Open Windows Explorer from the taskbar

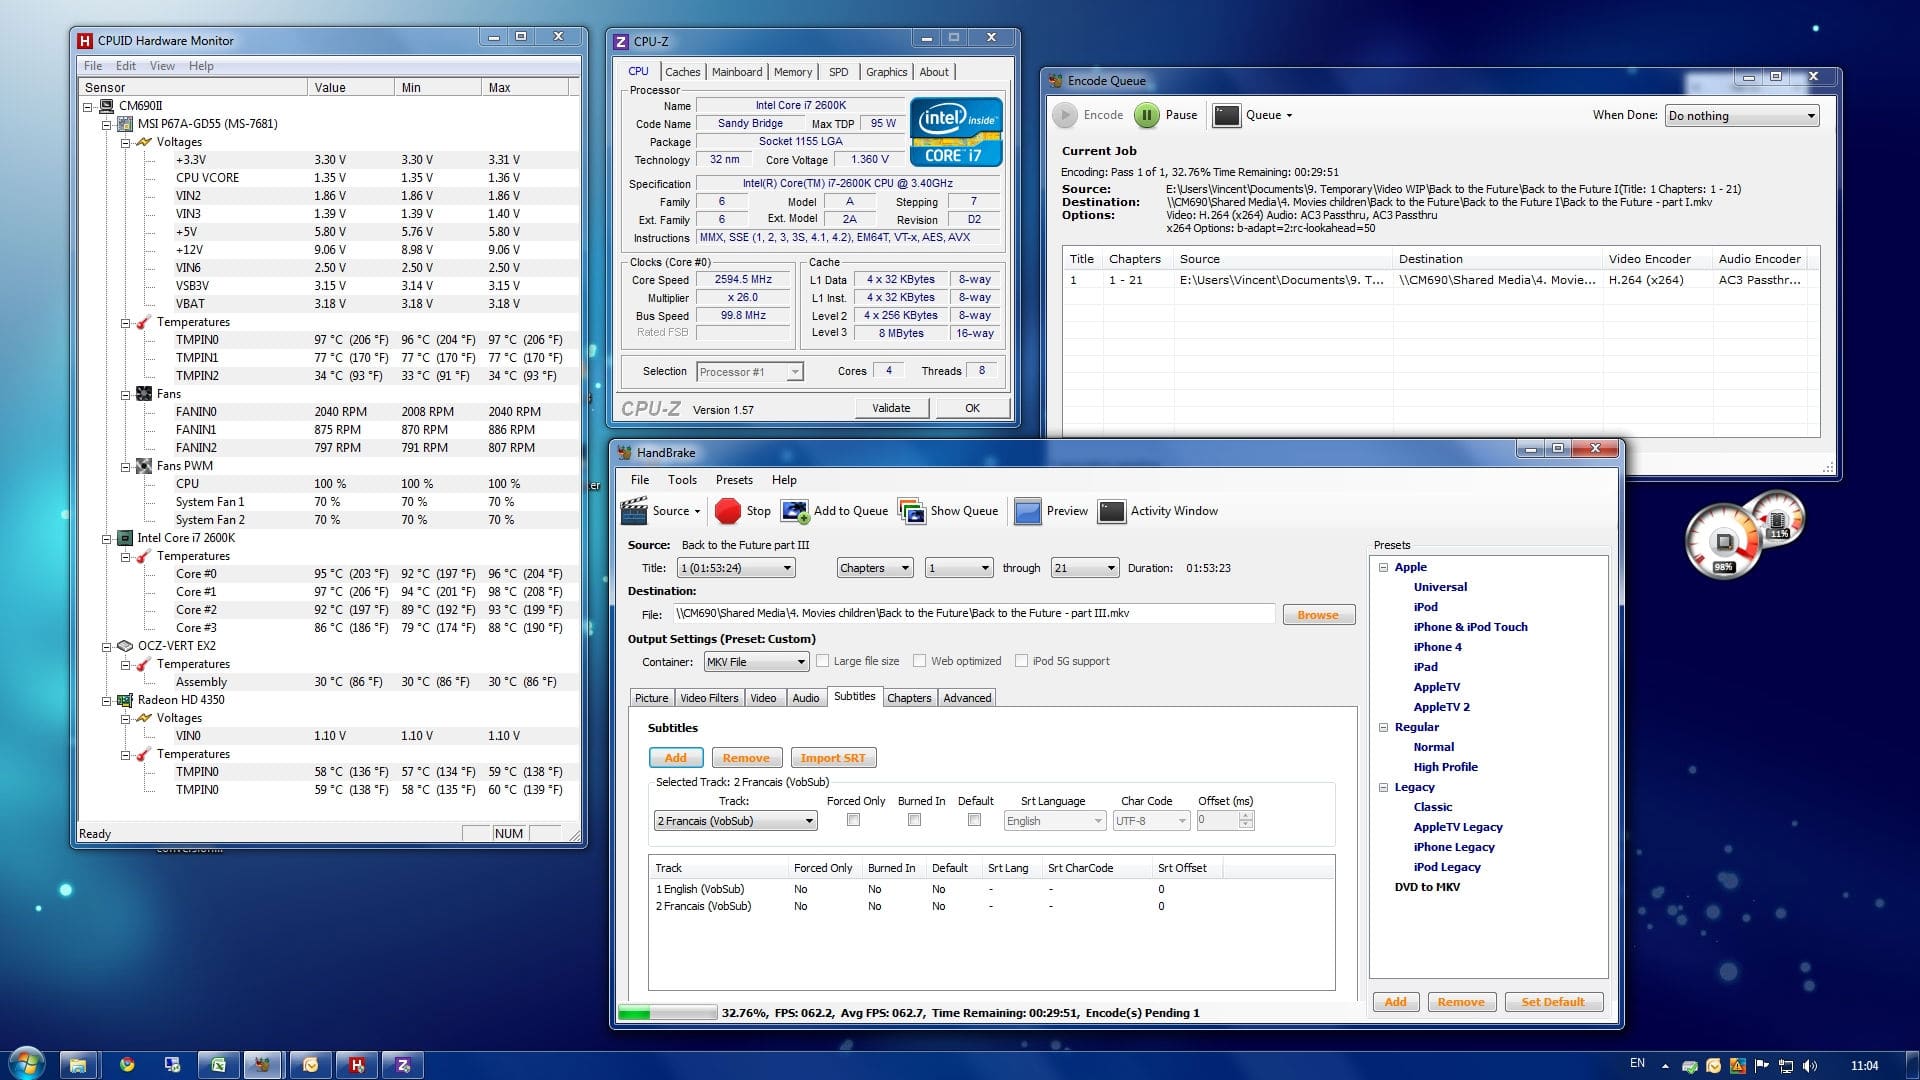coord(78,1065)
